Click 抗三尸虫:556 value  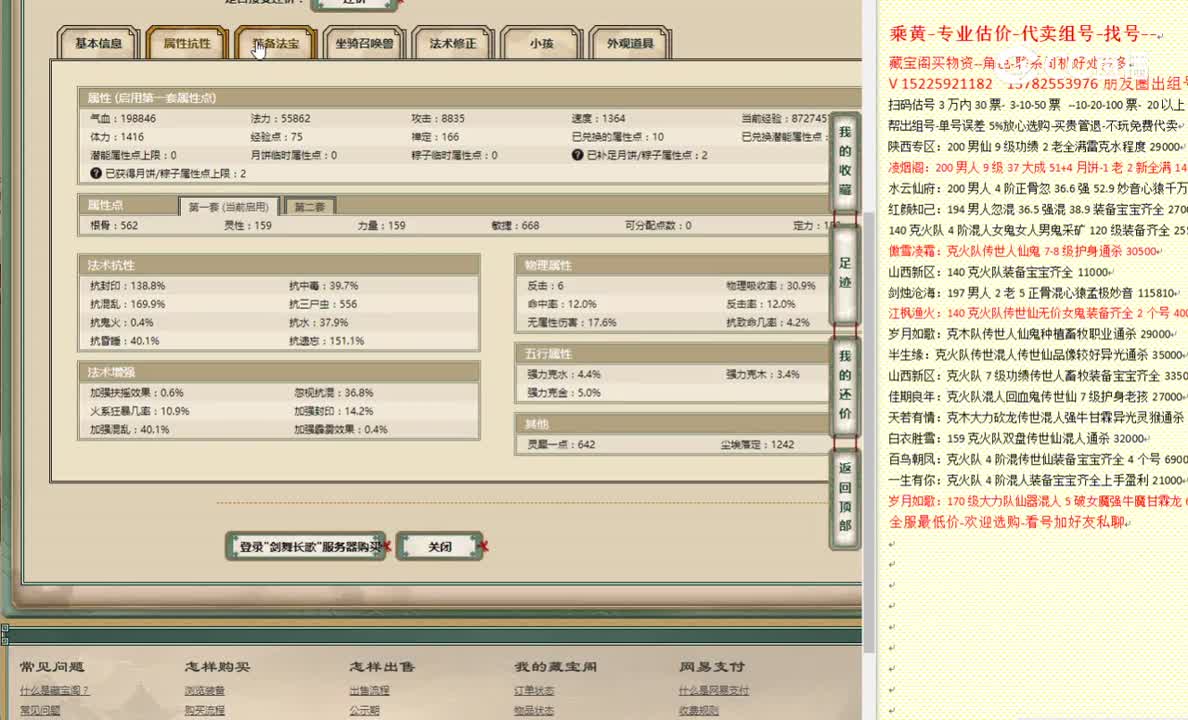pyautogui.click(x=323, y=304)
